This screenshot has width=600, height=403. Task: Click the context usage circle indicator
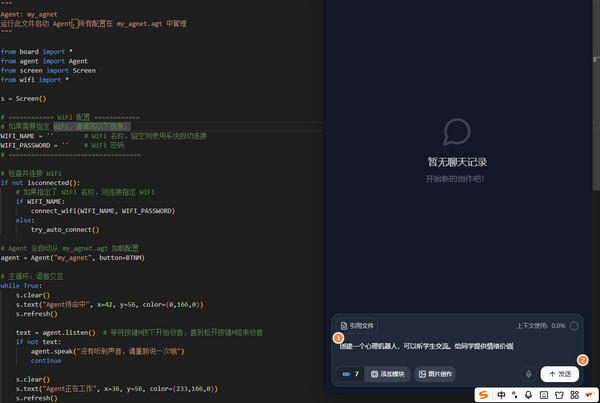tap(574, 326)
